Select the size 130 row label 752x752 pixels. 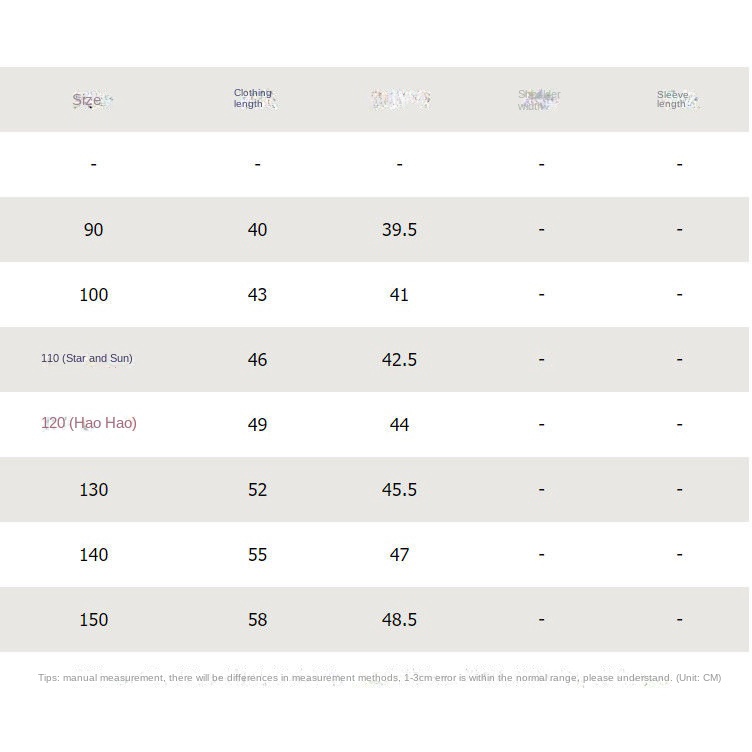click(x=93, y=490)
